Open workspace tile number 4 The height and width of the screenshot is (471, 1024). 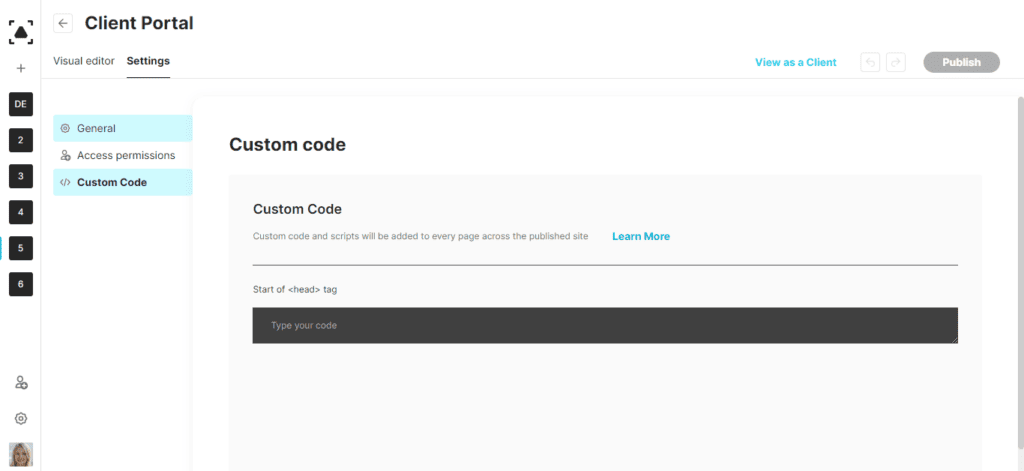(x=21, y=212)
